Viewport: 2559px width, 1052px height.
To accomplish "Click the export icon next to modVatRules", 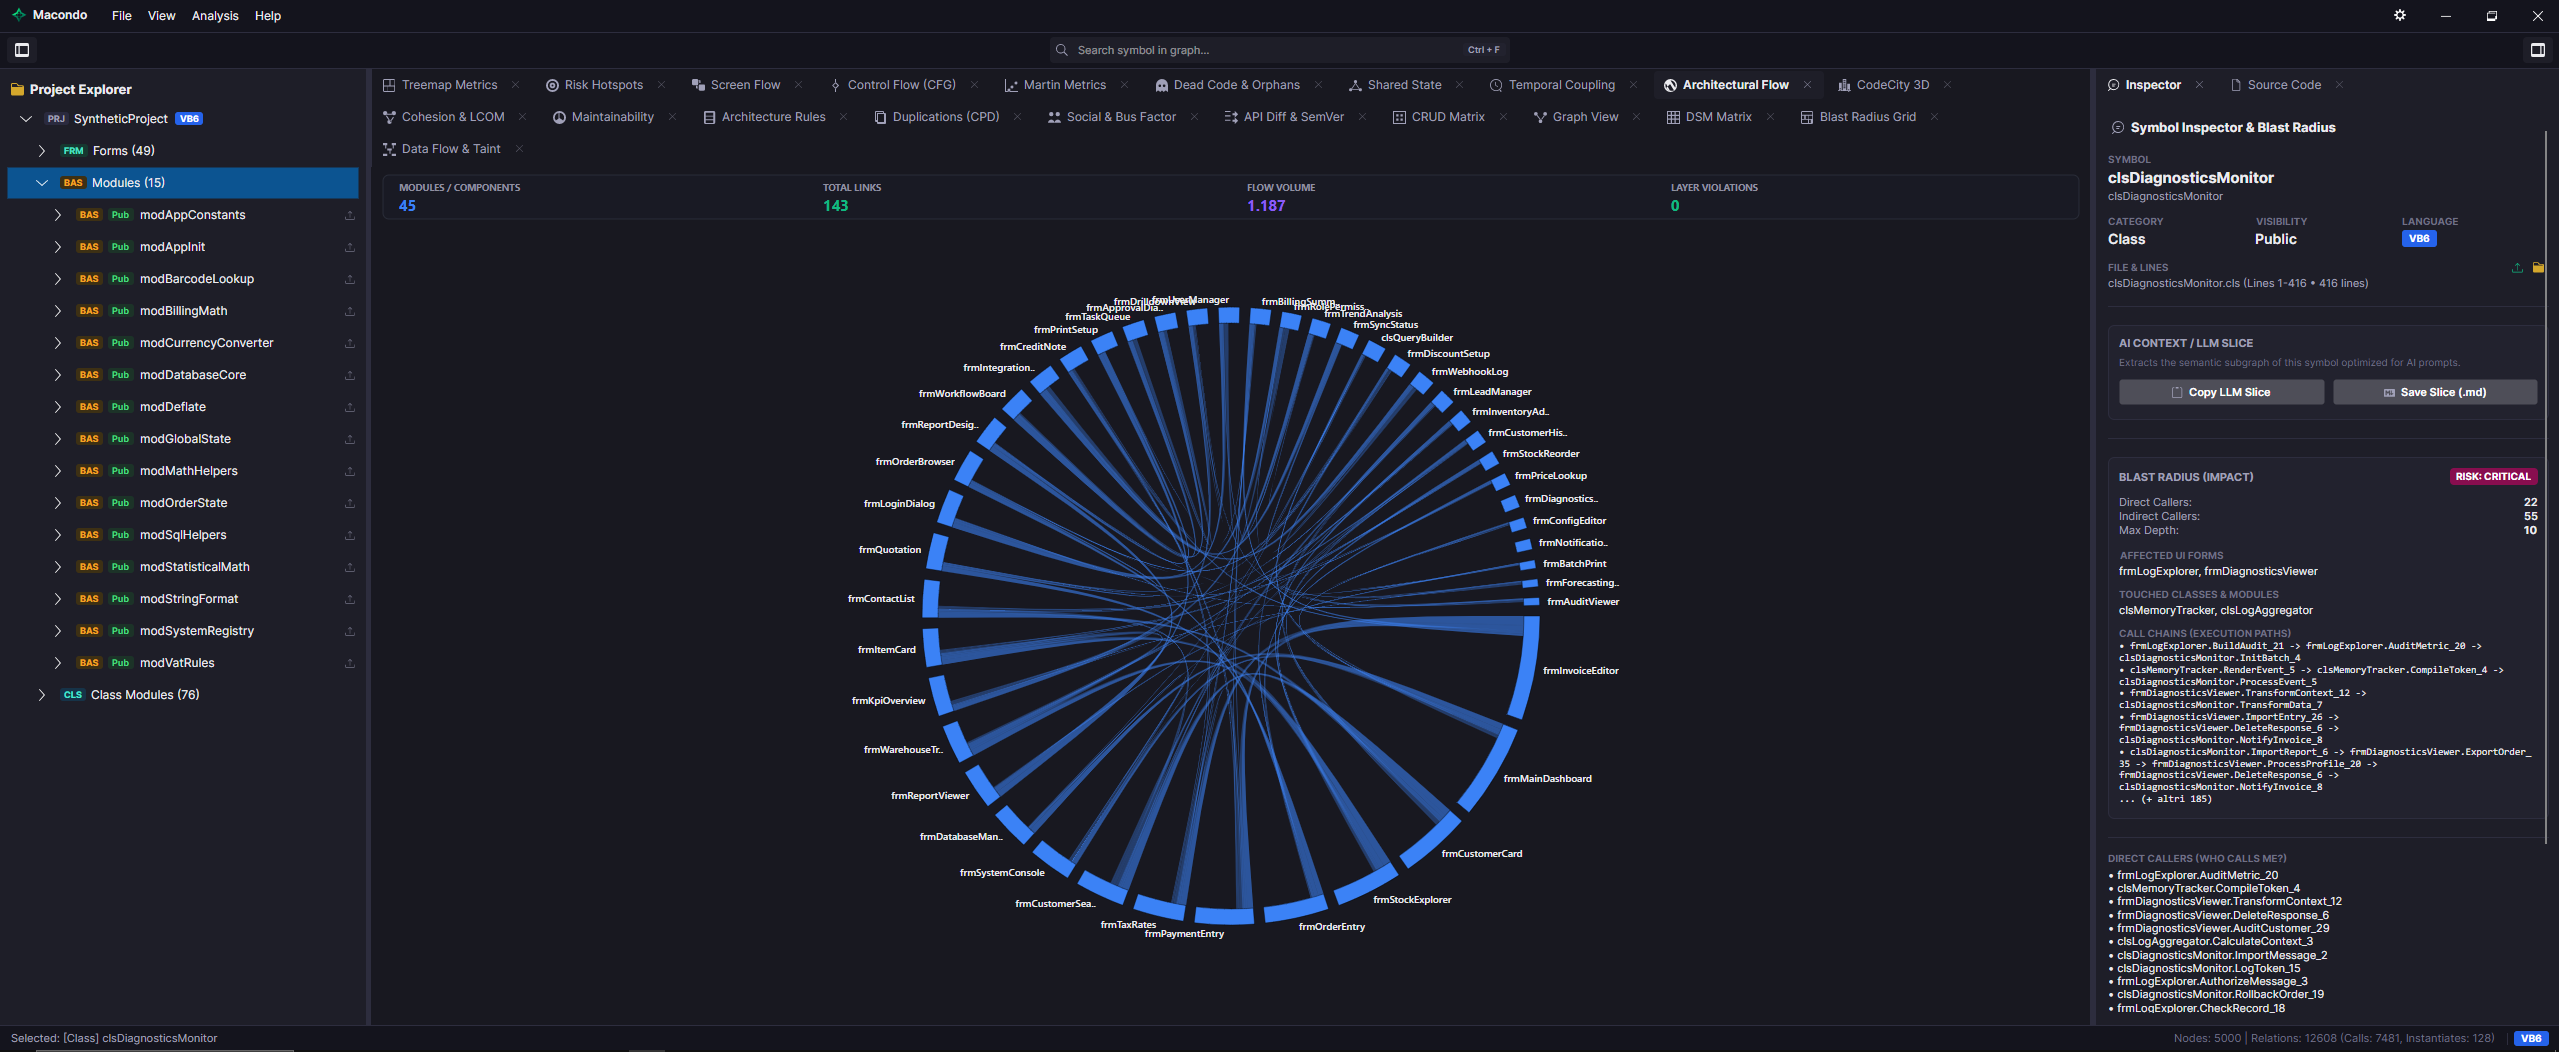I will pos(350,663).
